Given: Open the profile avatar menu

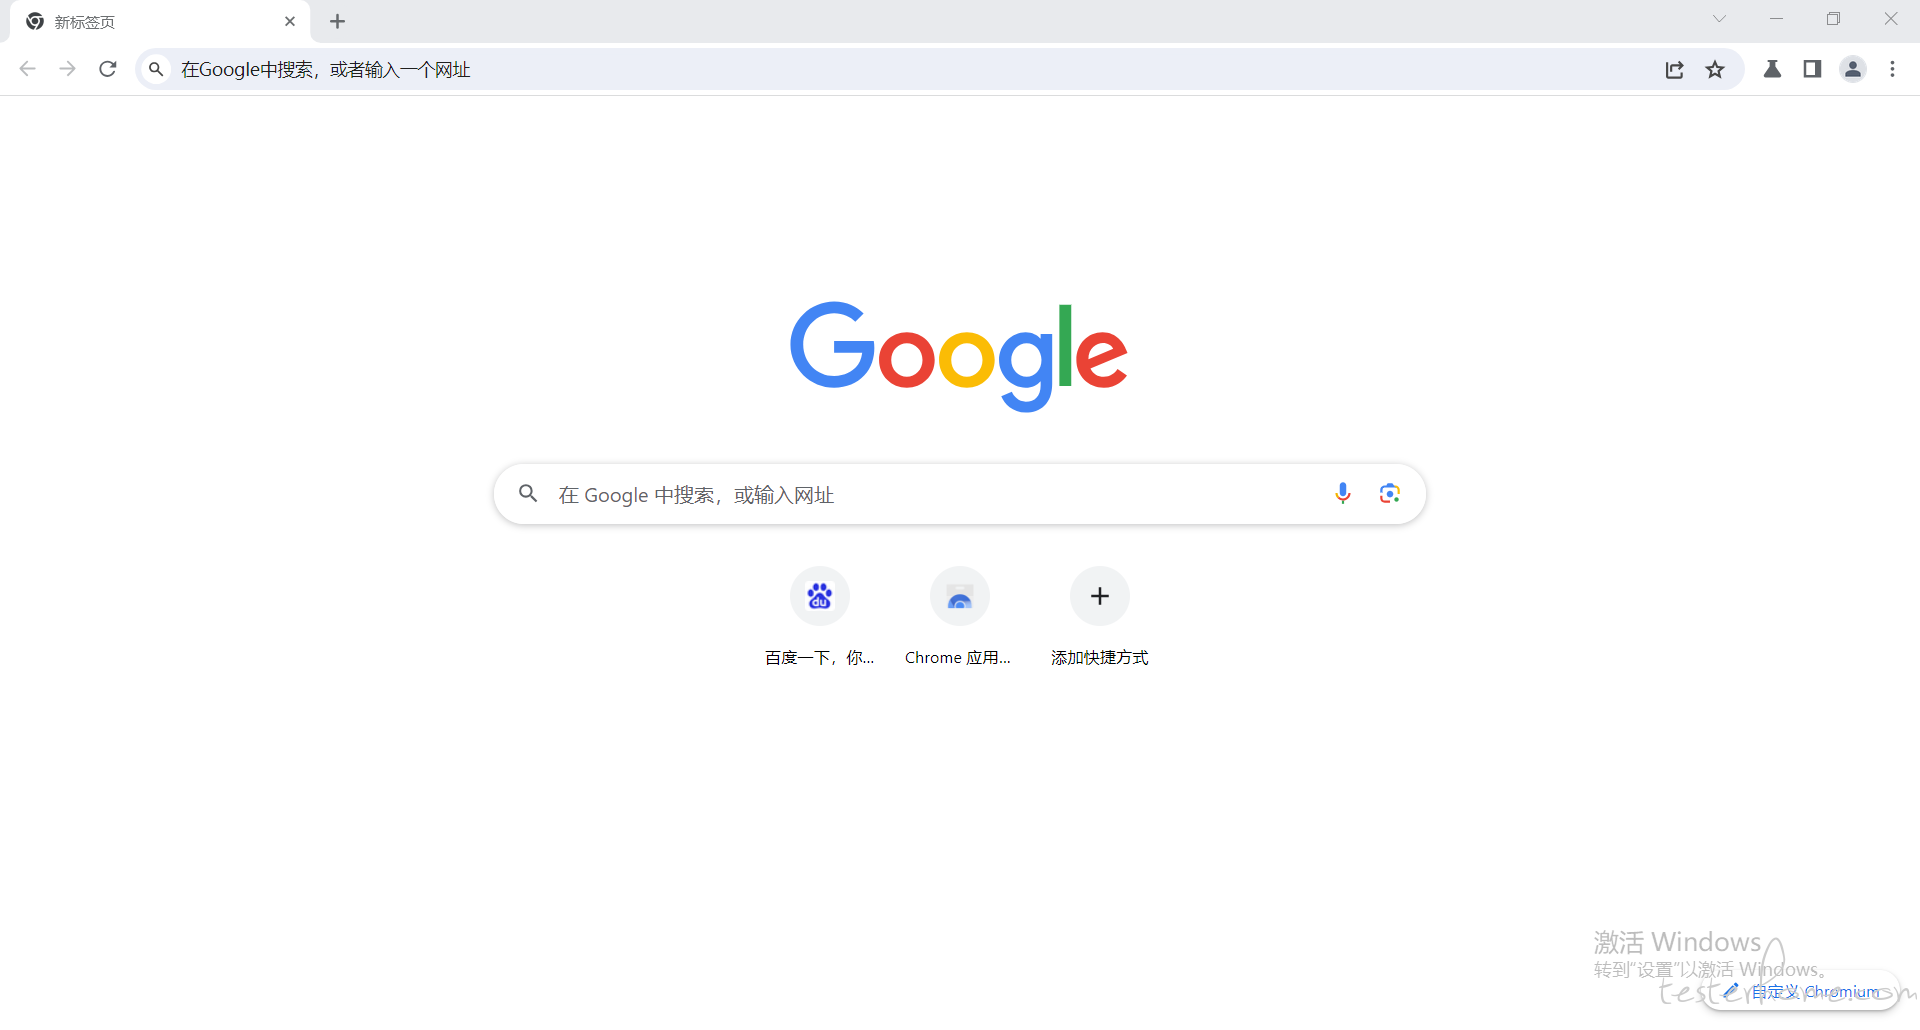Looking at the screenshot, I should 1853,69.
